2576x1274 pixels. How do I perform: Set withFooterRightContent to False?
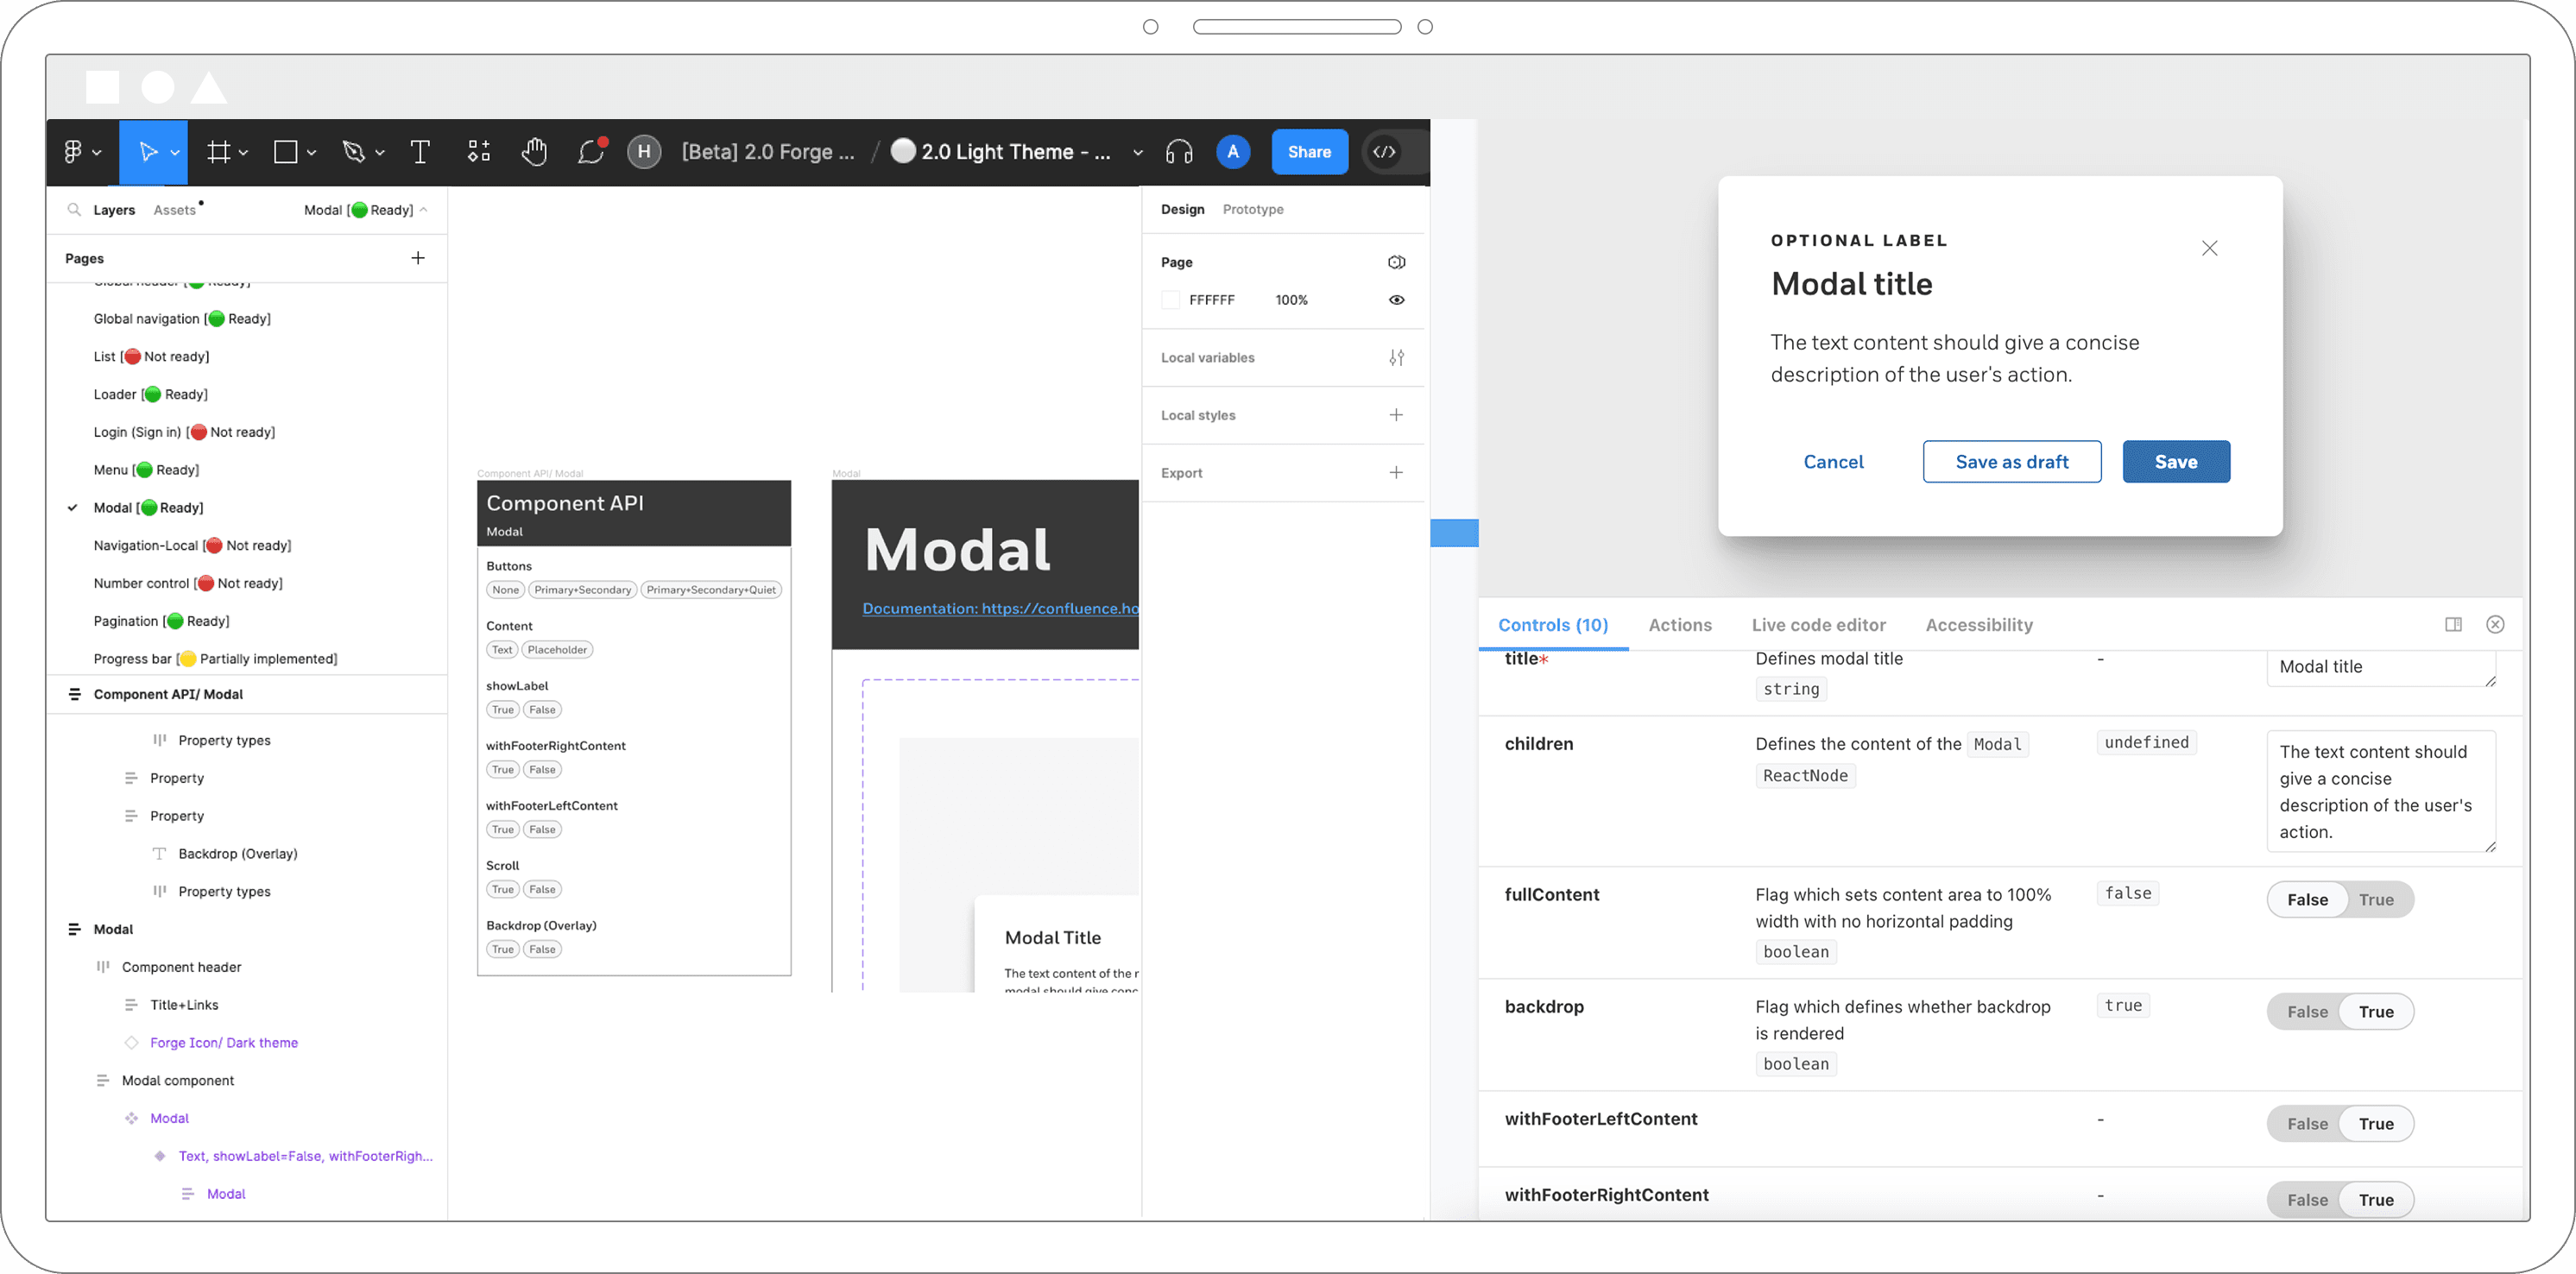click(2307, 1200)
